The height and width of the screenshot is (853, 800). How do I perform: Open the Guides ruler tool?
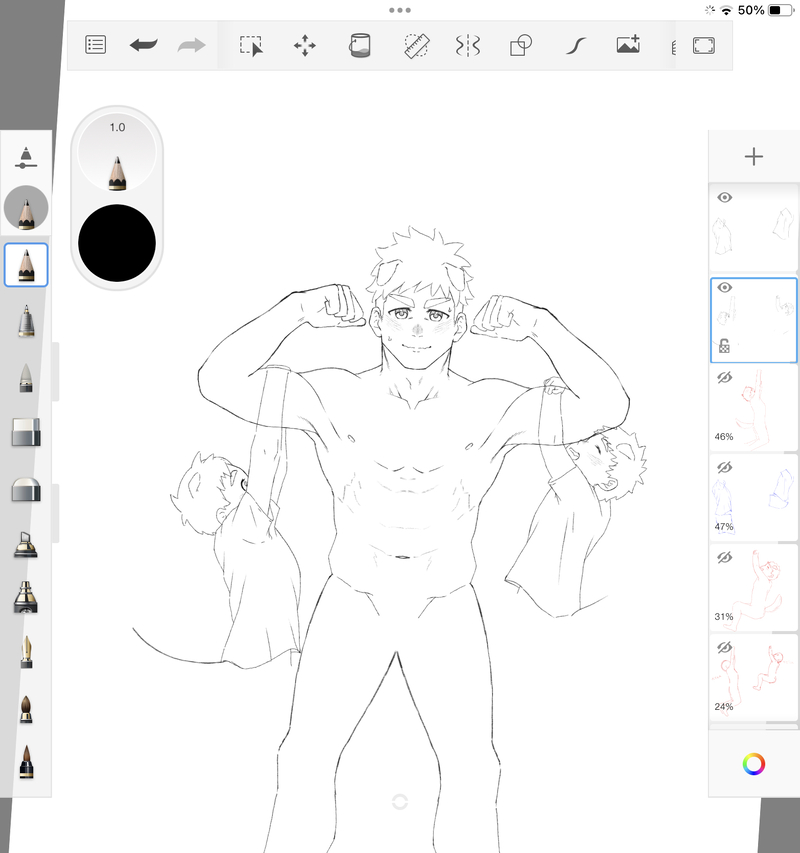417,46
